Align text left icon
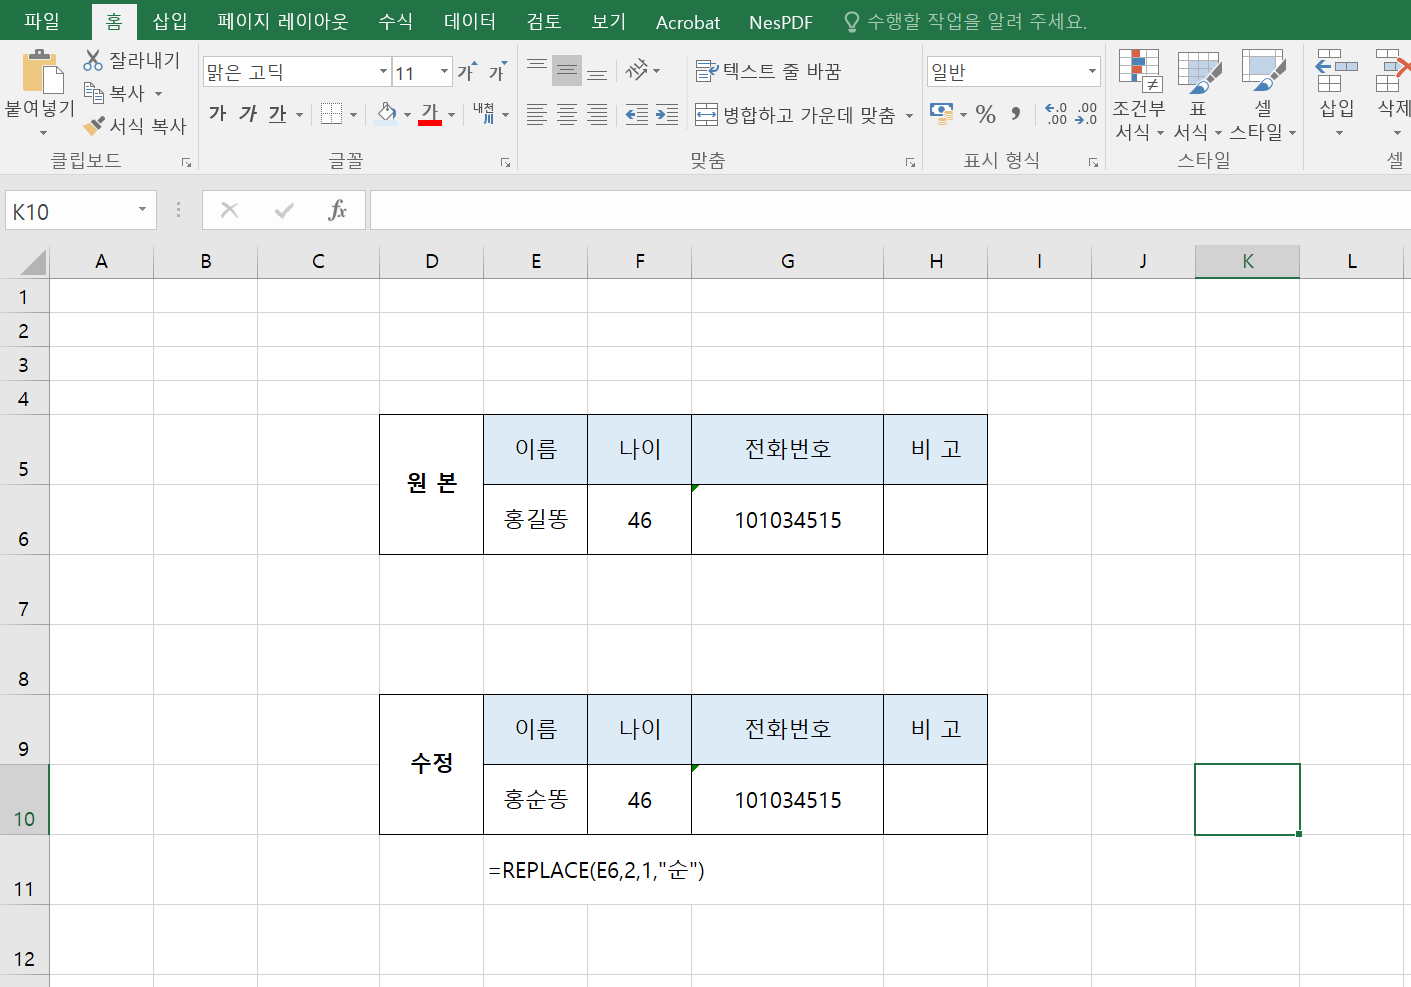 click(537, 115)
